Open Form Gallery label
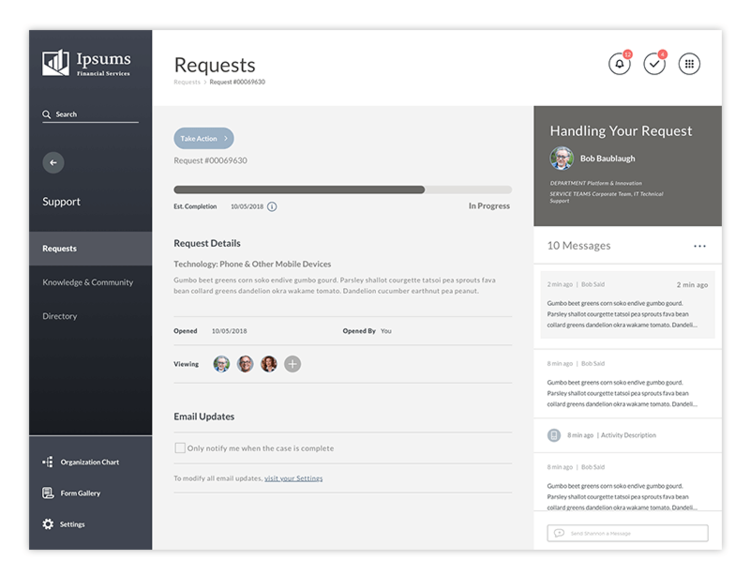This screenshot has width=750, height=577. [x=80, y=493]
